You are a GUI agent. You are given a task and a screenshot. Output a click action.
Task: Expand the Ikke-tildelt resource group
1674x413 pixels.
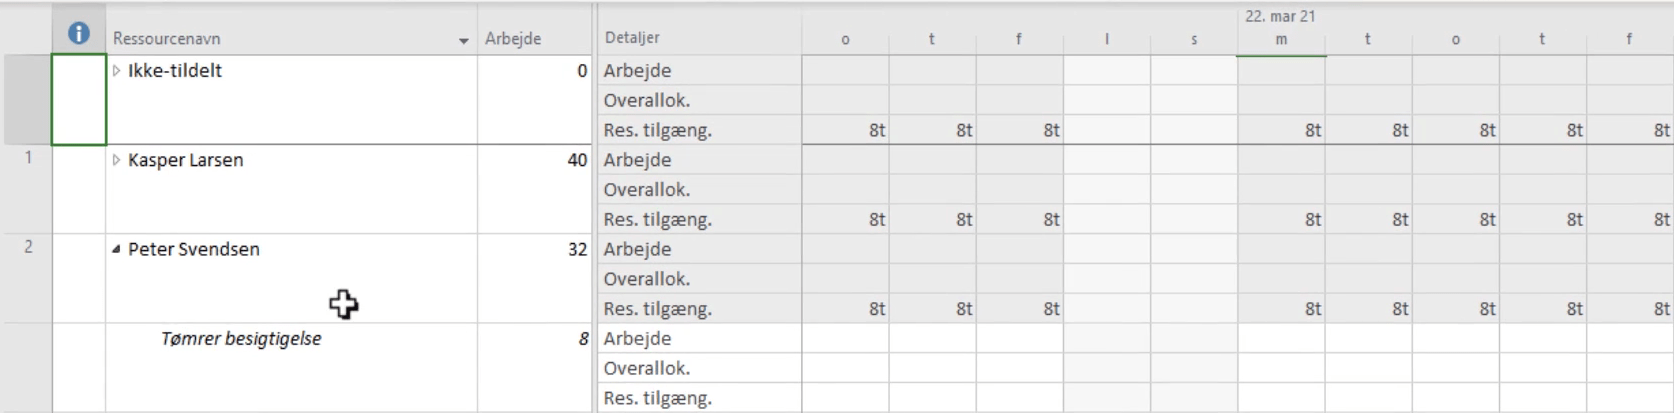(x=117, y=71)
